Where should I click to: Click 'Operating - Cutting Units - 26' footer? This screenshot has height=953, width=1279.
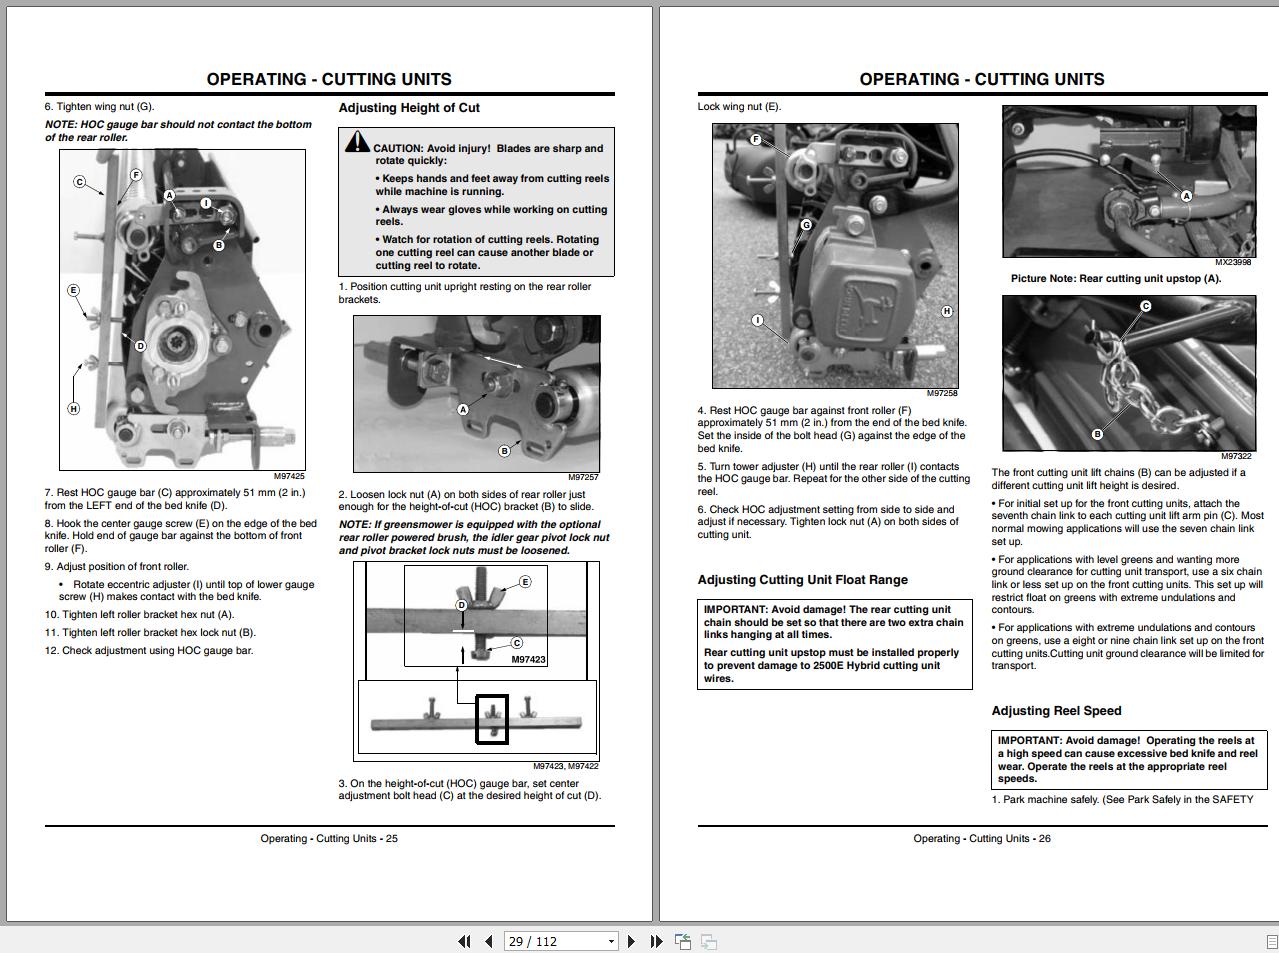click(x=982, y=838)
